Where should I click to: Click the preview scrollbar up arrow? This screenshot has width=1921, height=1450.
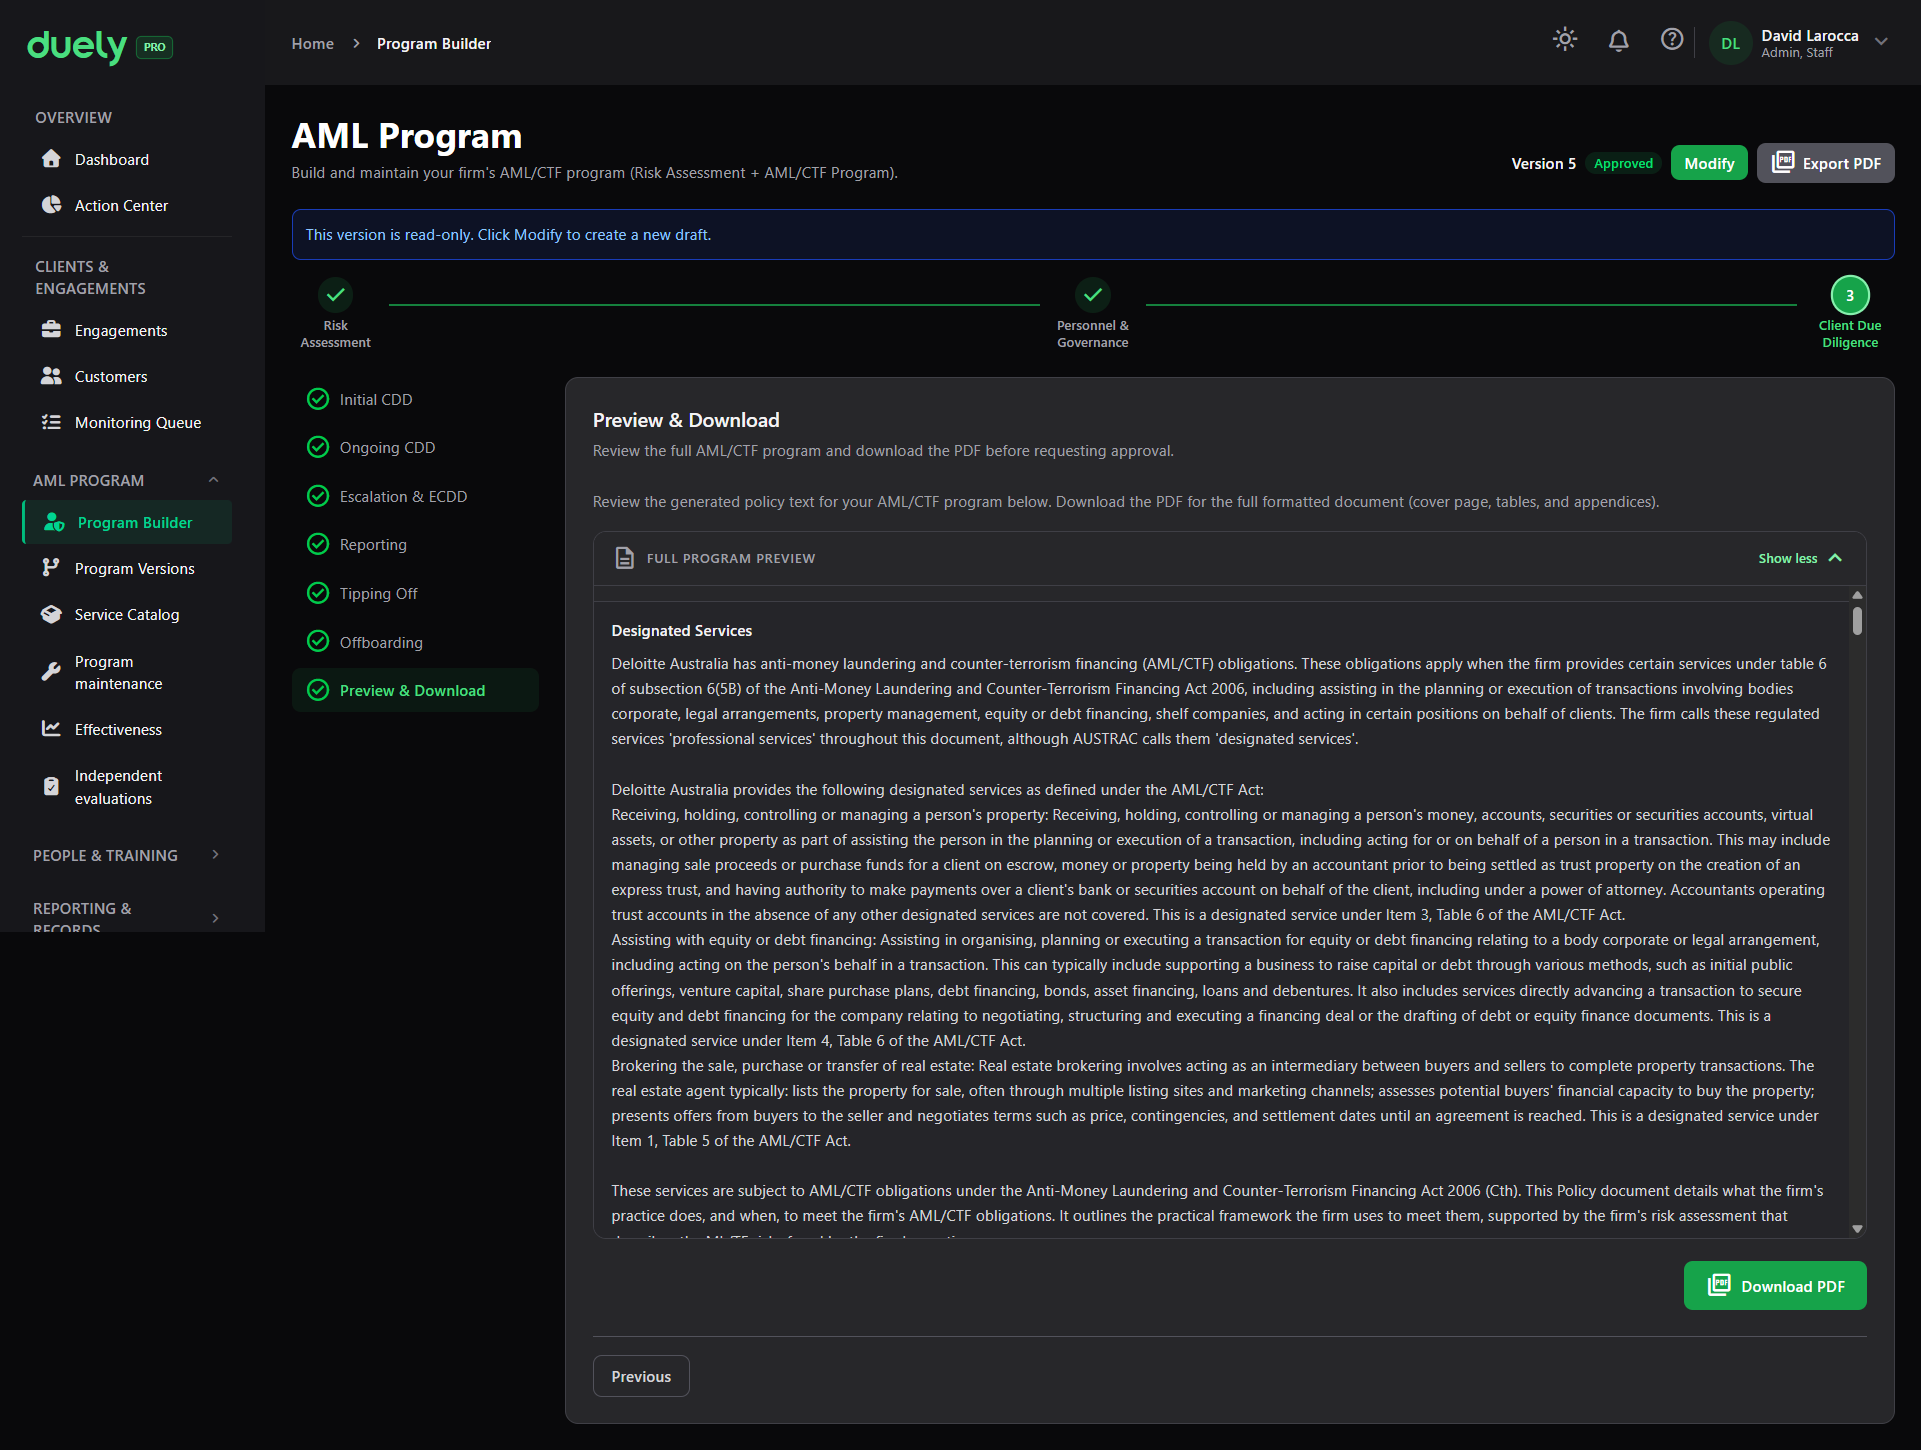pyautogui.click(x=1857, y=595)
